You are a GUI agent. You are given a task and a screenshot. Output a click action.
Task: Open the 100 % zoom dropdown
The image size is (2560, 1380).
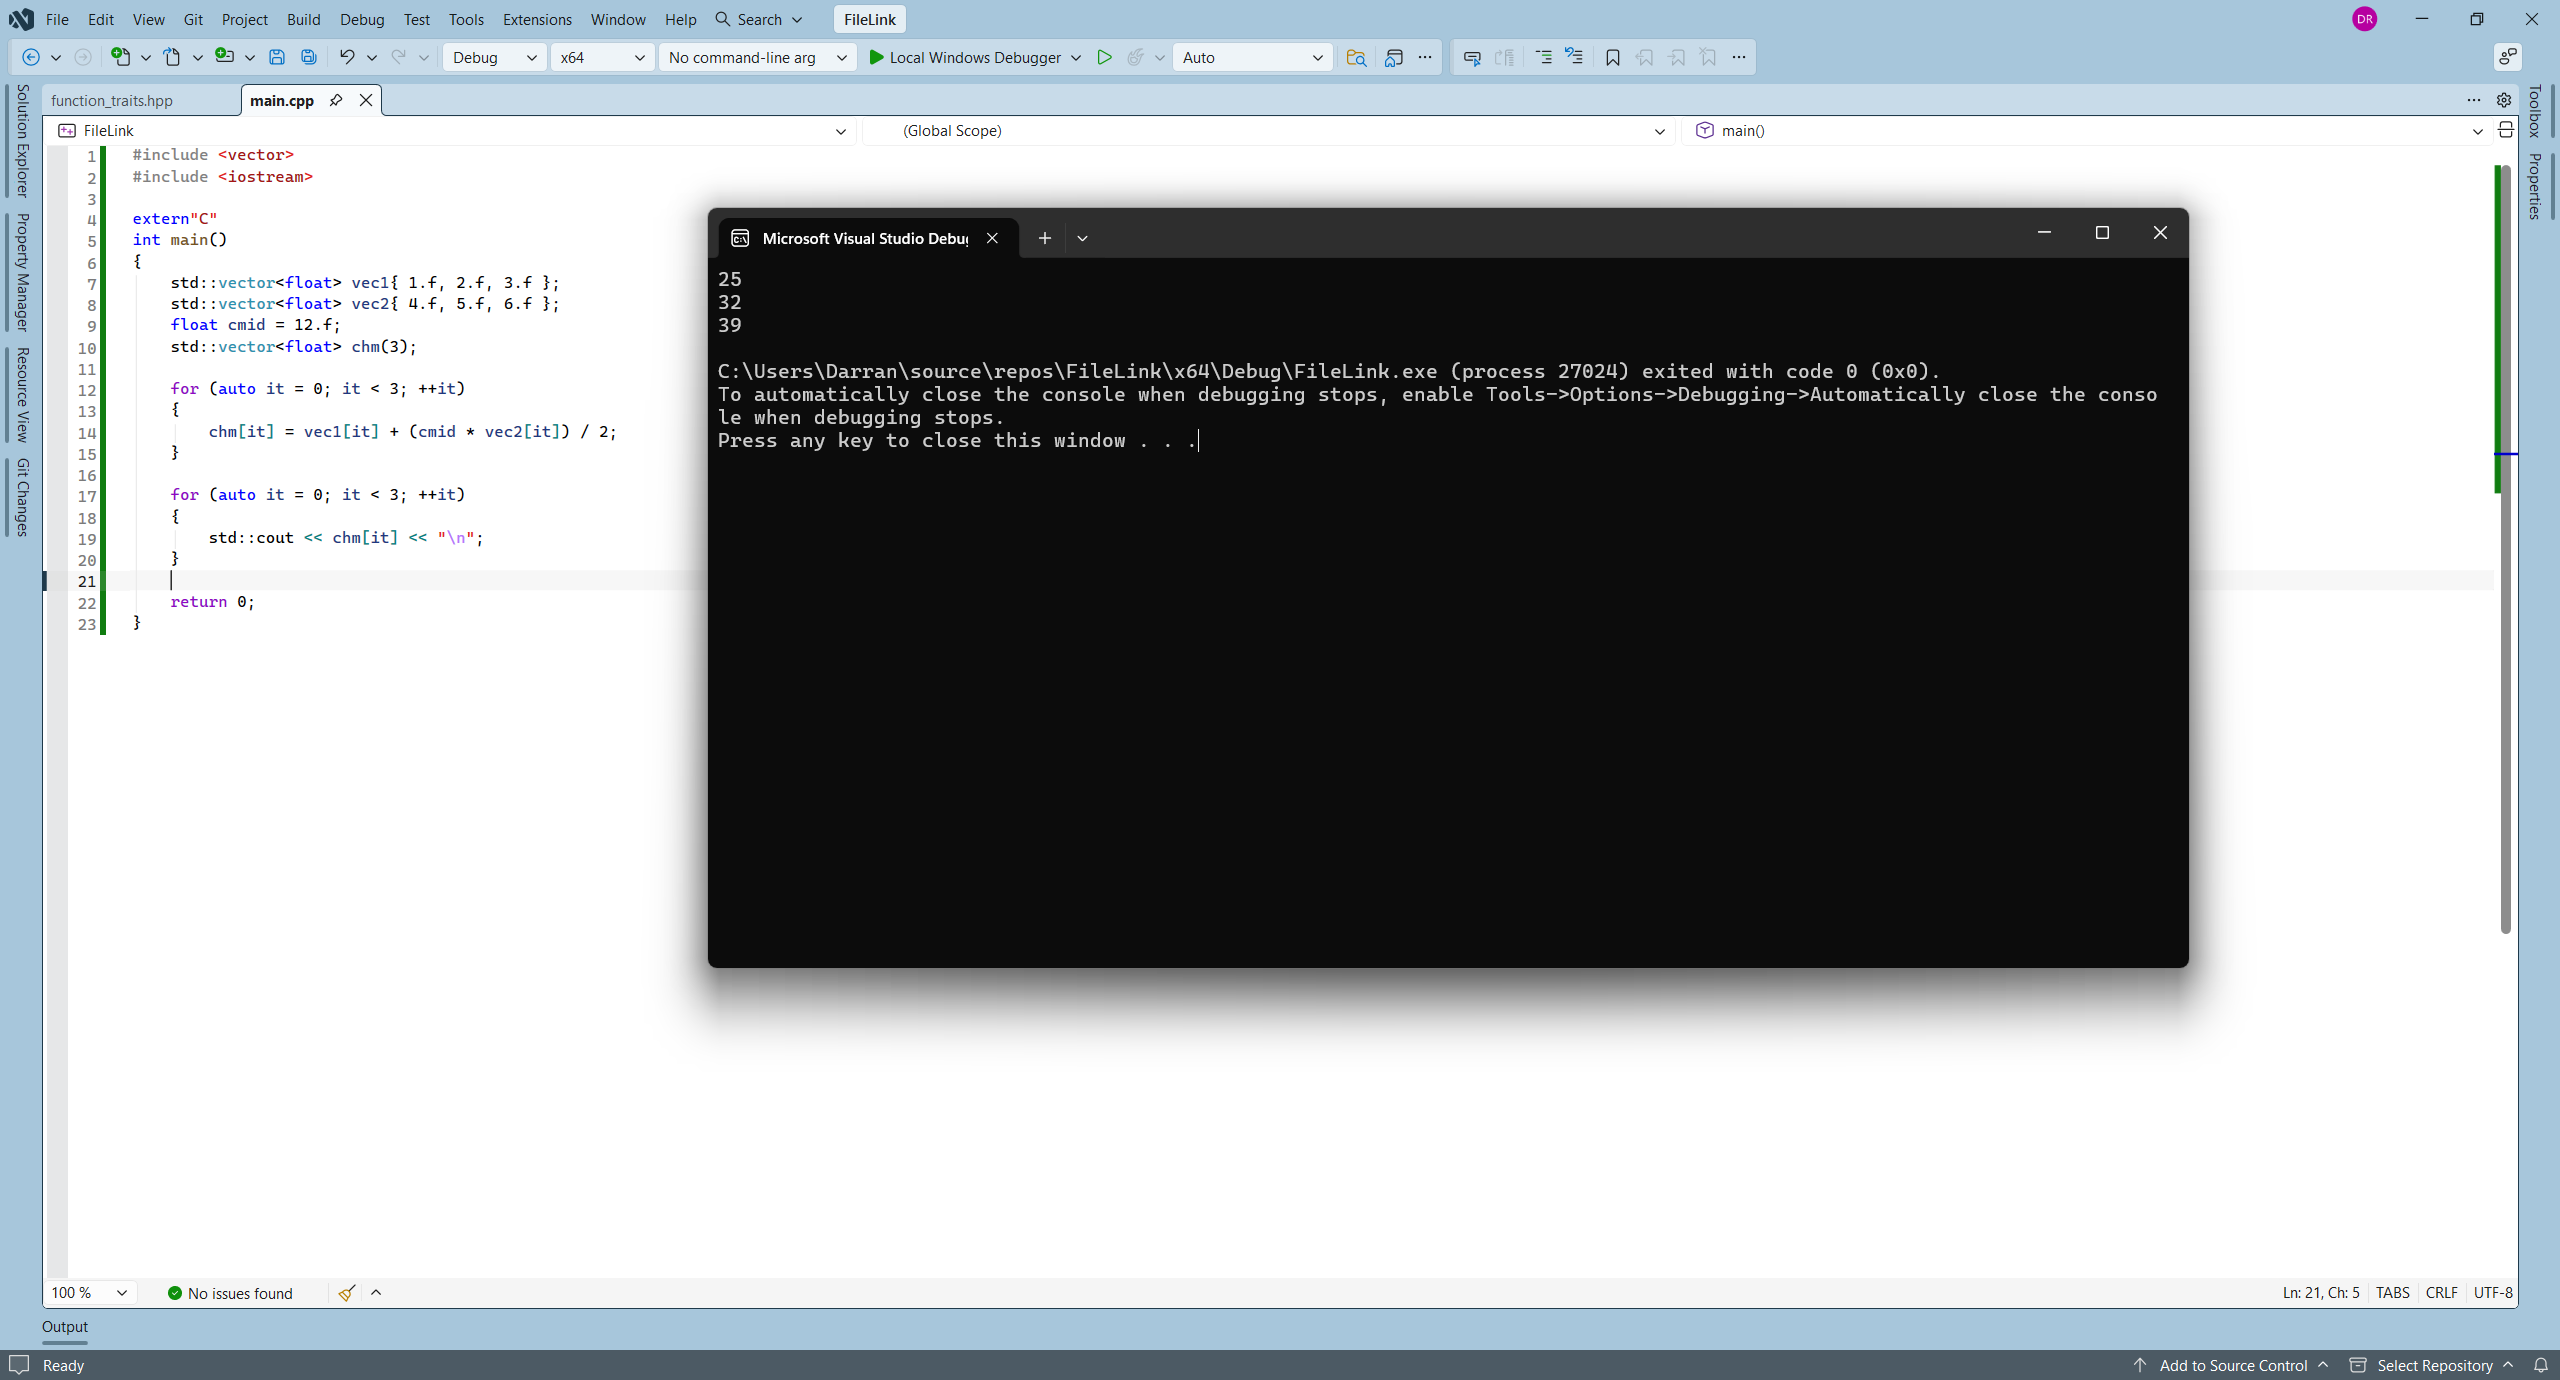coord(90,1293)
